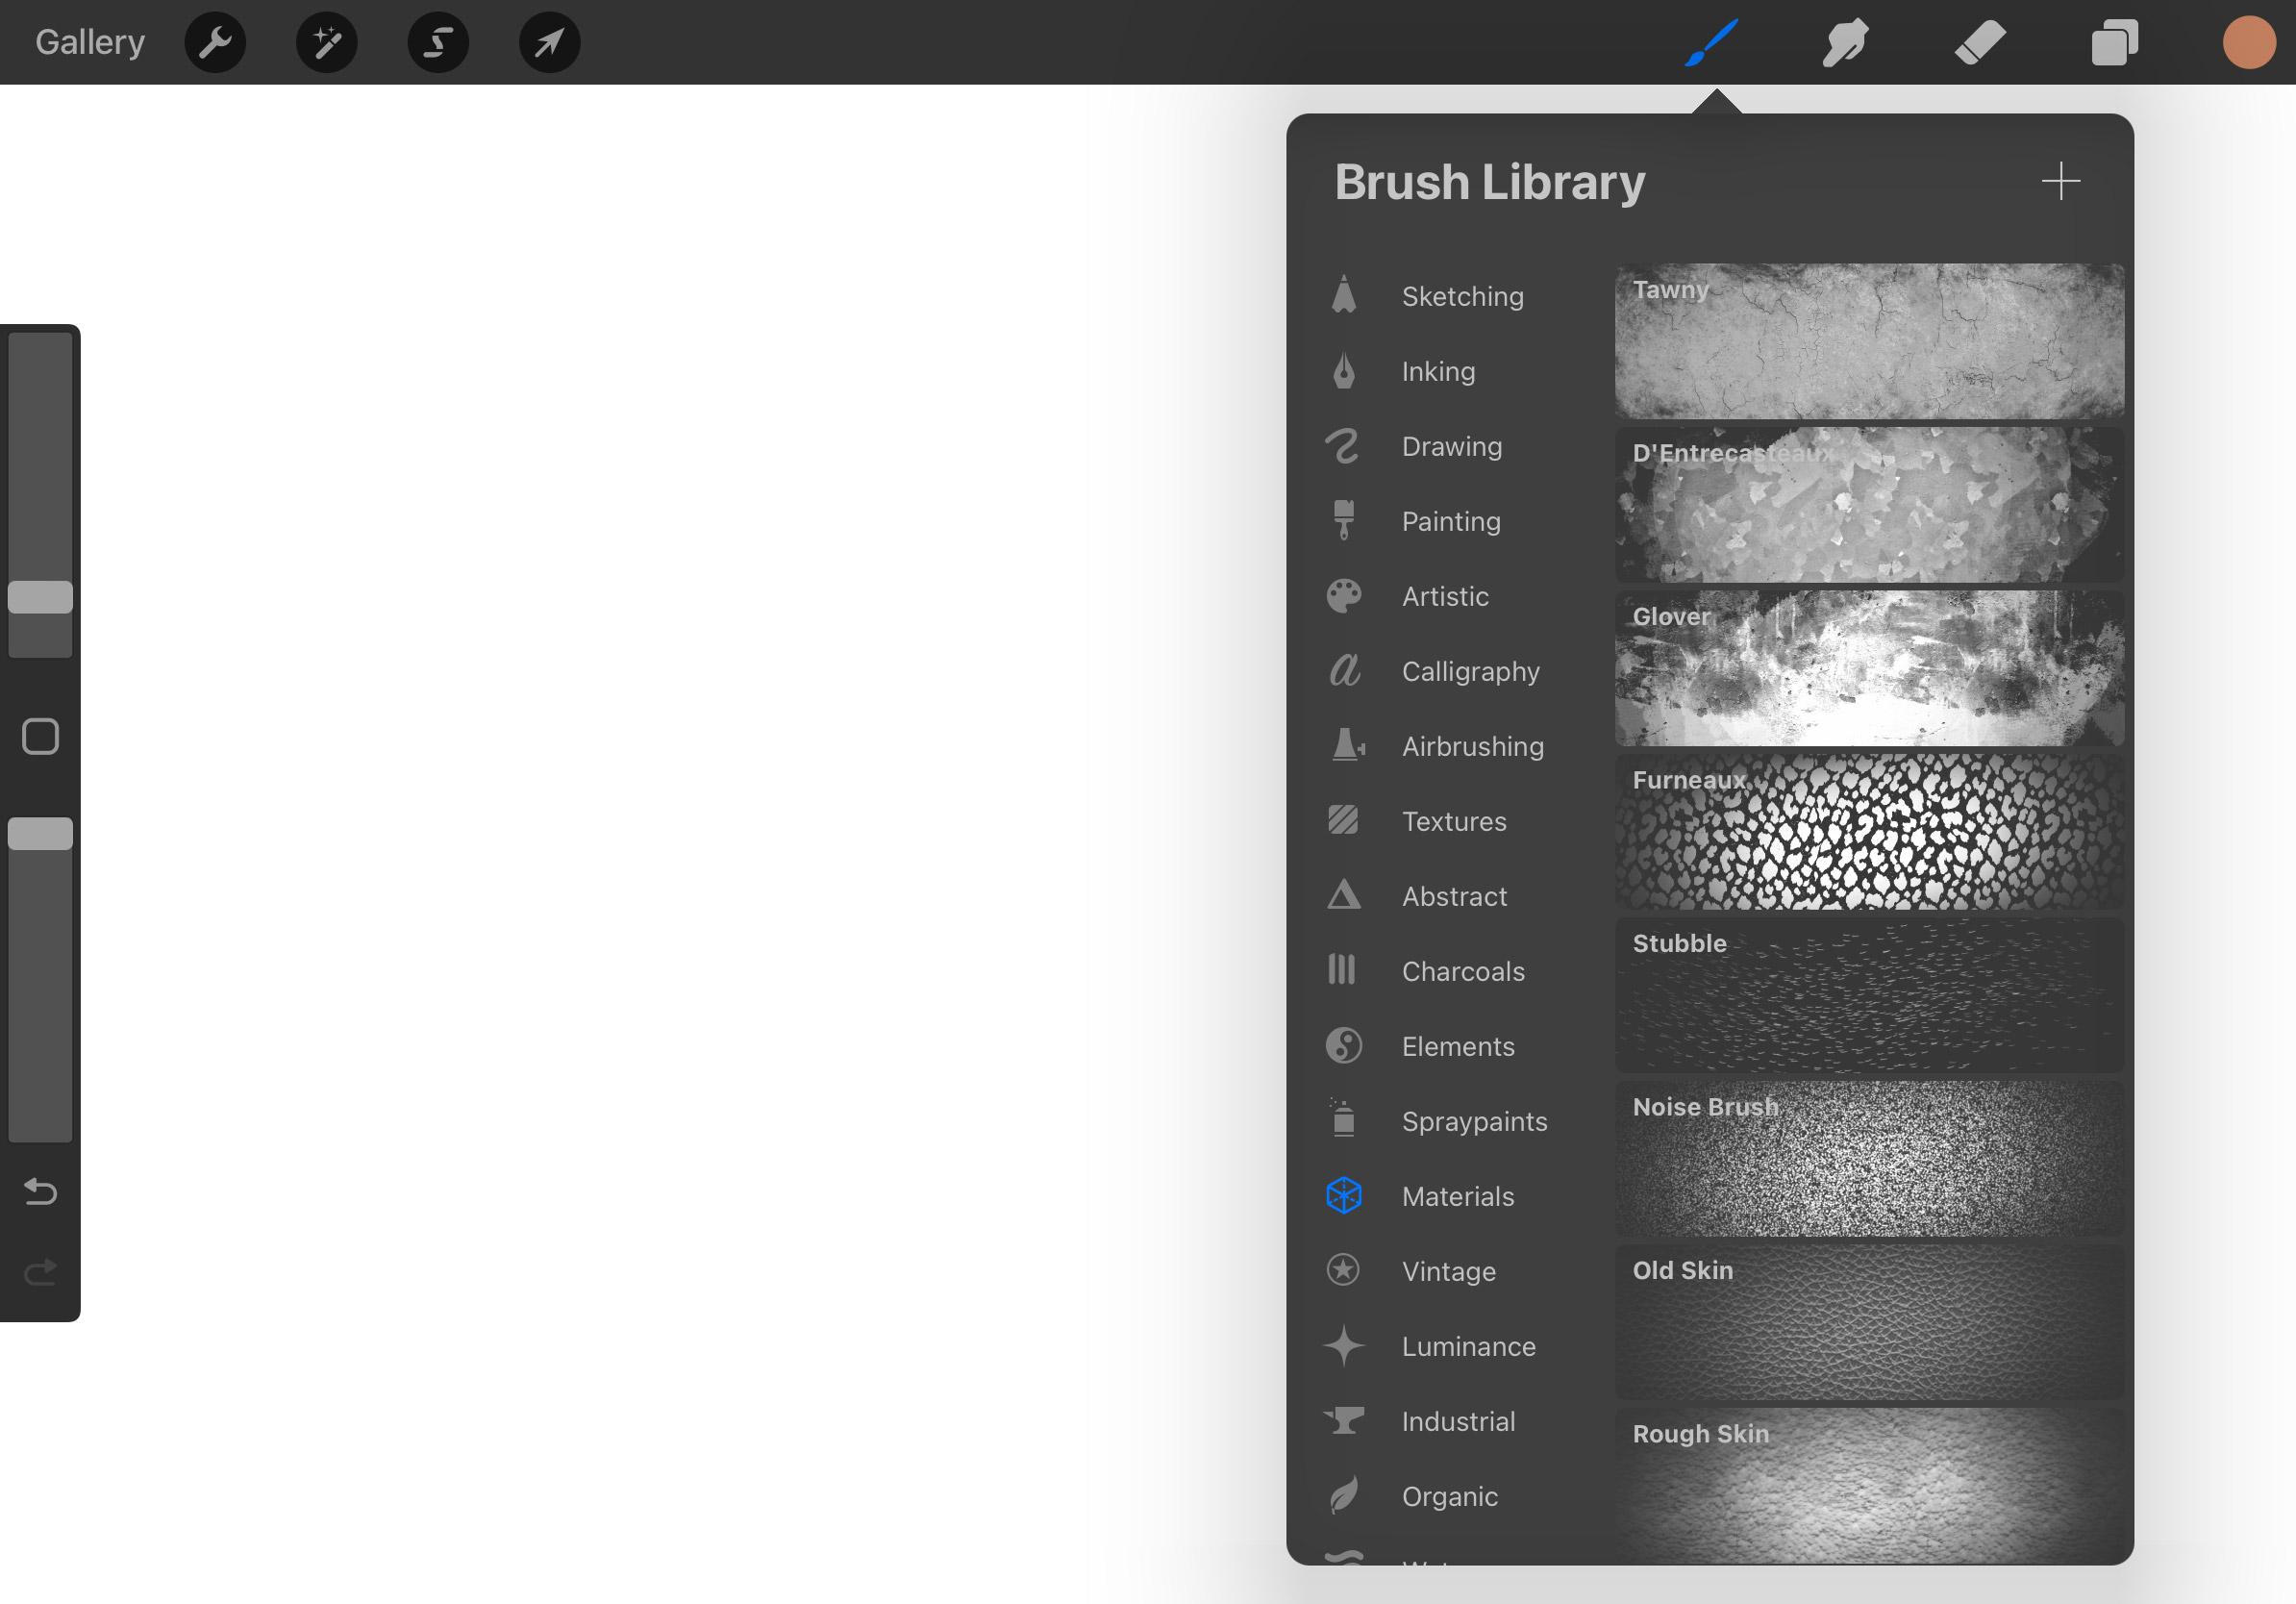This screenshot has width=2296, height=1604.
Task: Click the brush size slider handle
Action: (x=40, y=597)
